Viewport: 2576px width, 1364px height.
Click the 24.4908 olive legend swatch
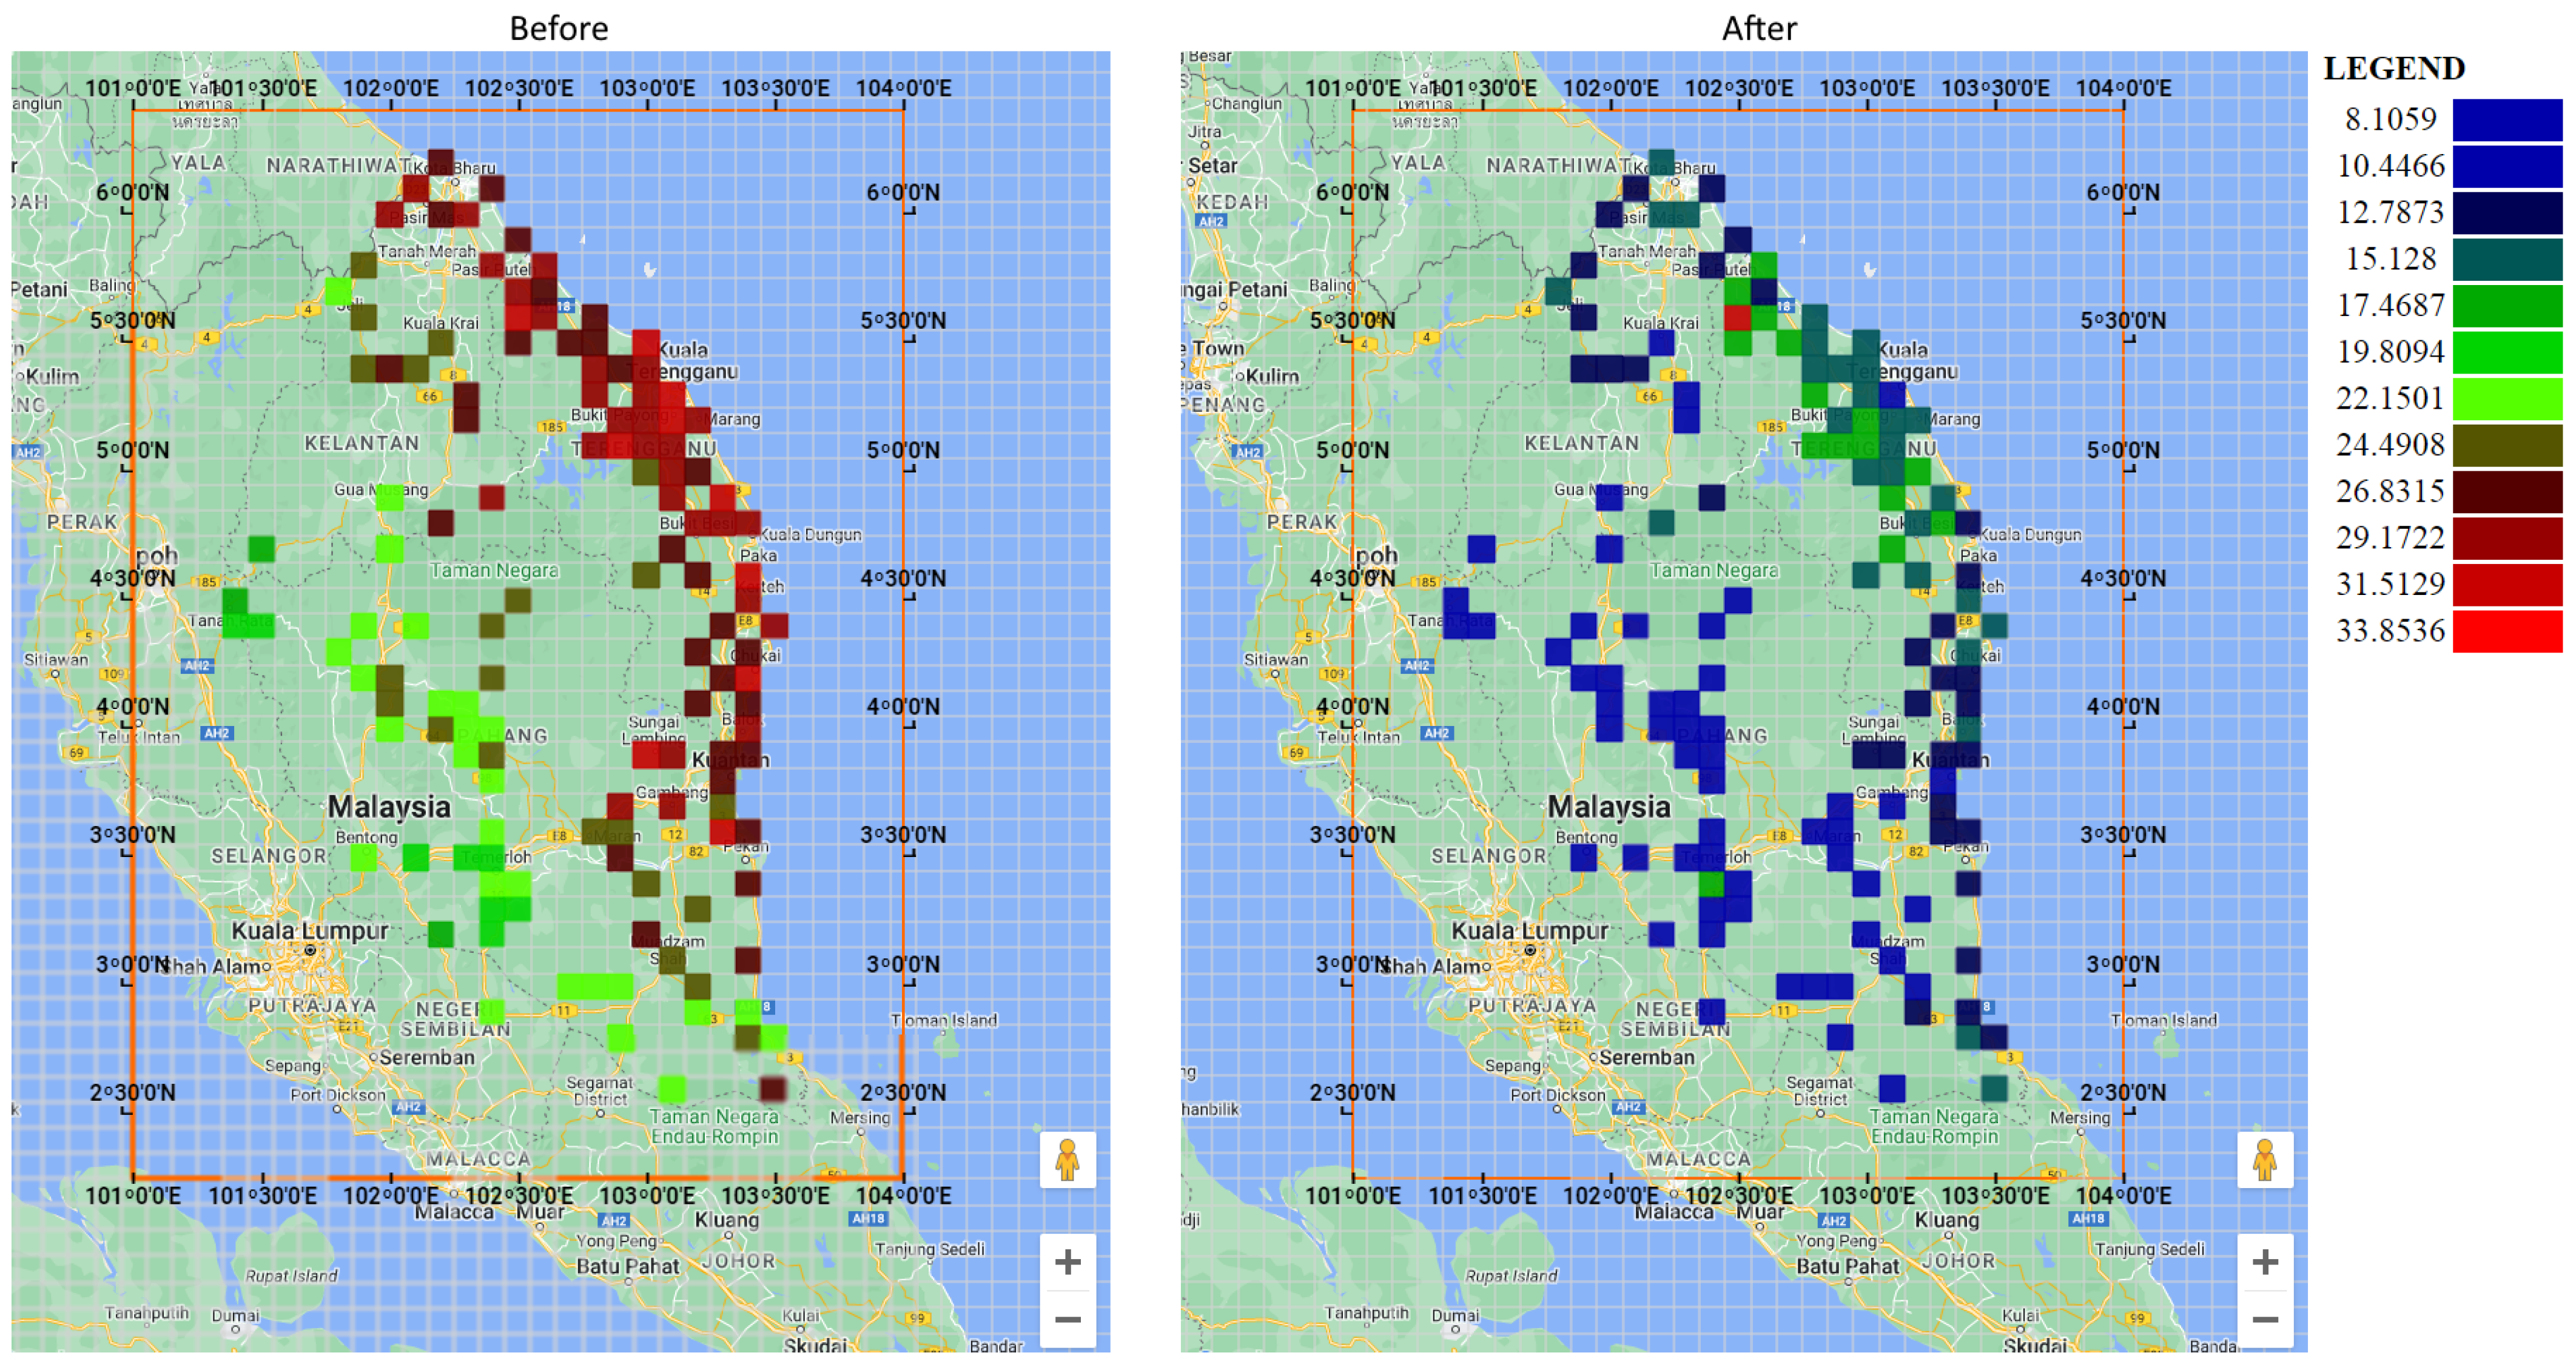click(x=2507, y=445)
